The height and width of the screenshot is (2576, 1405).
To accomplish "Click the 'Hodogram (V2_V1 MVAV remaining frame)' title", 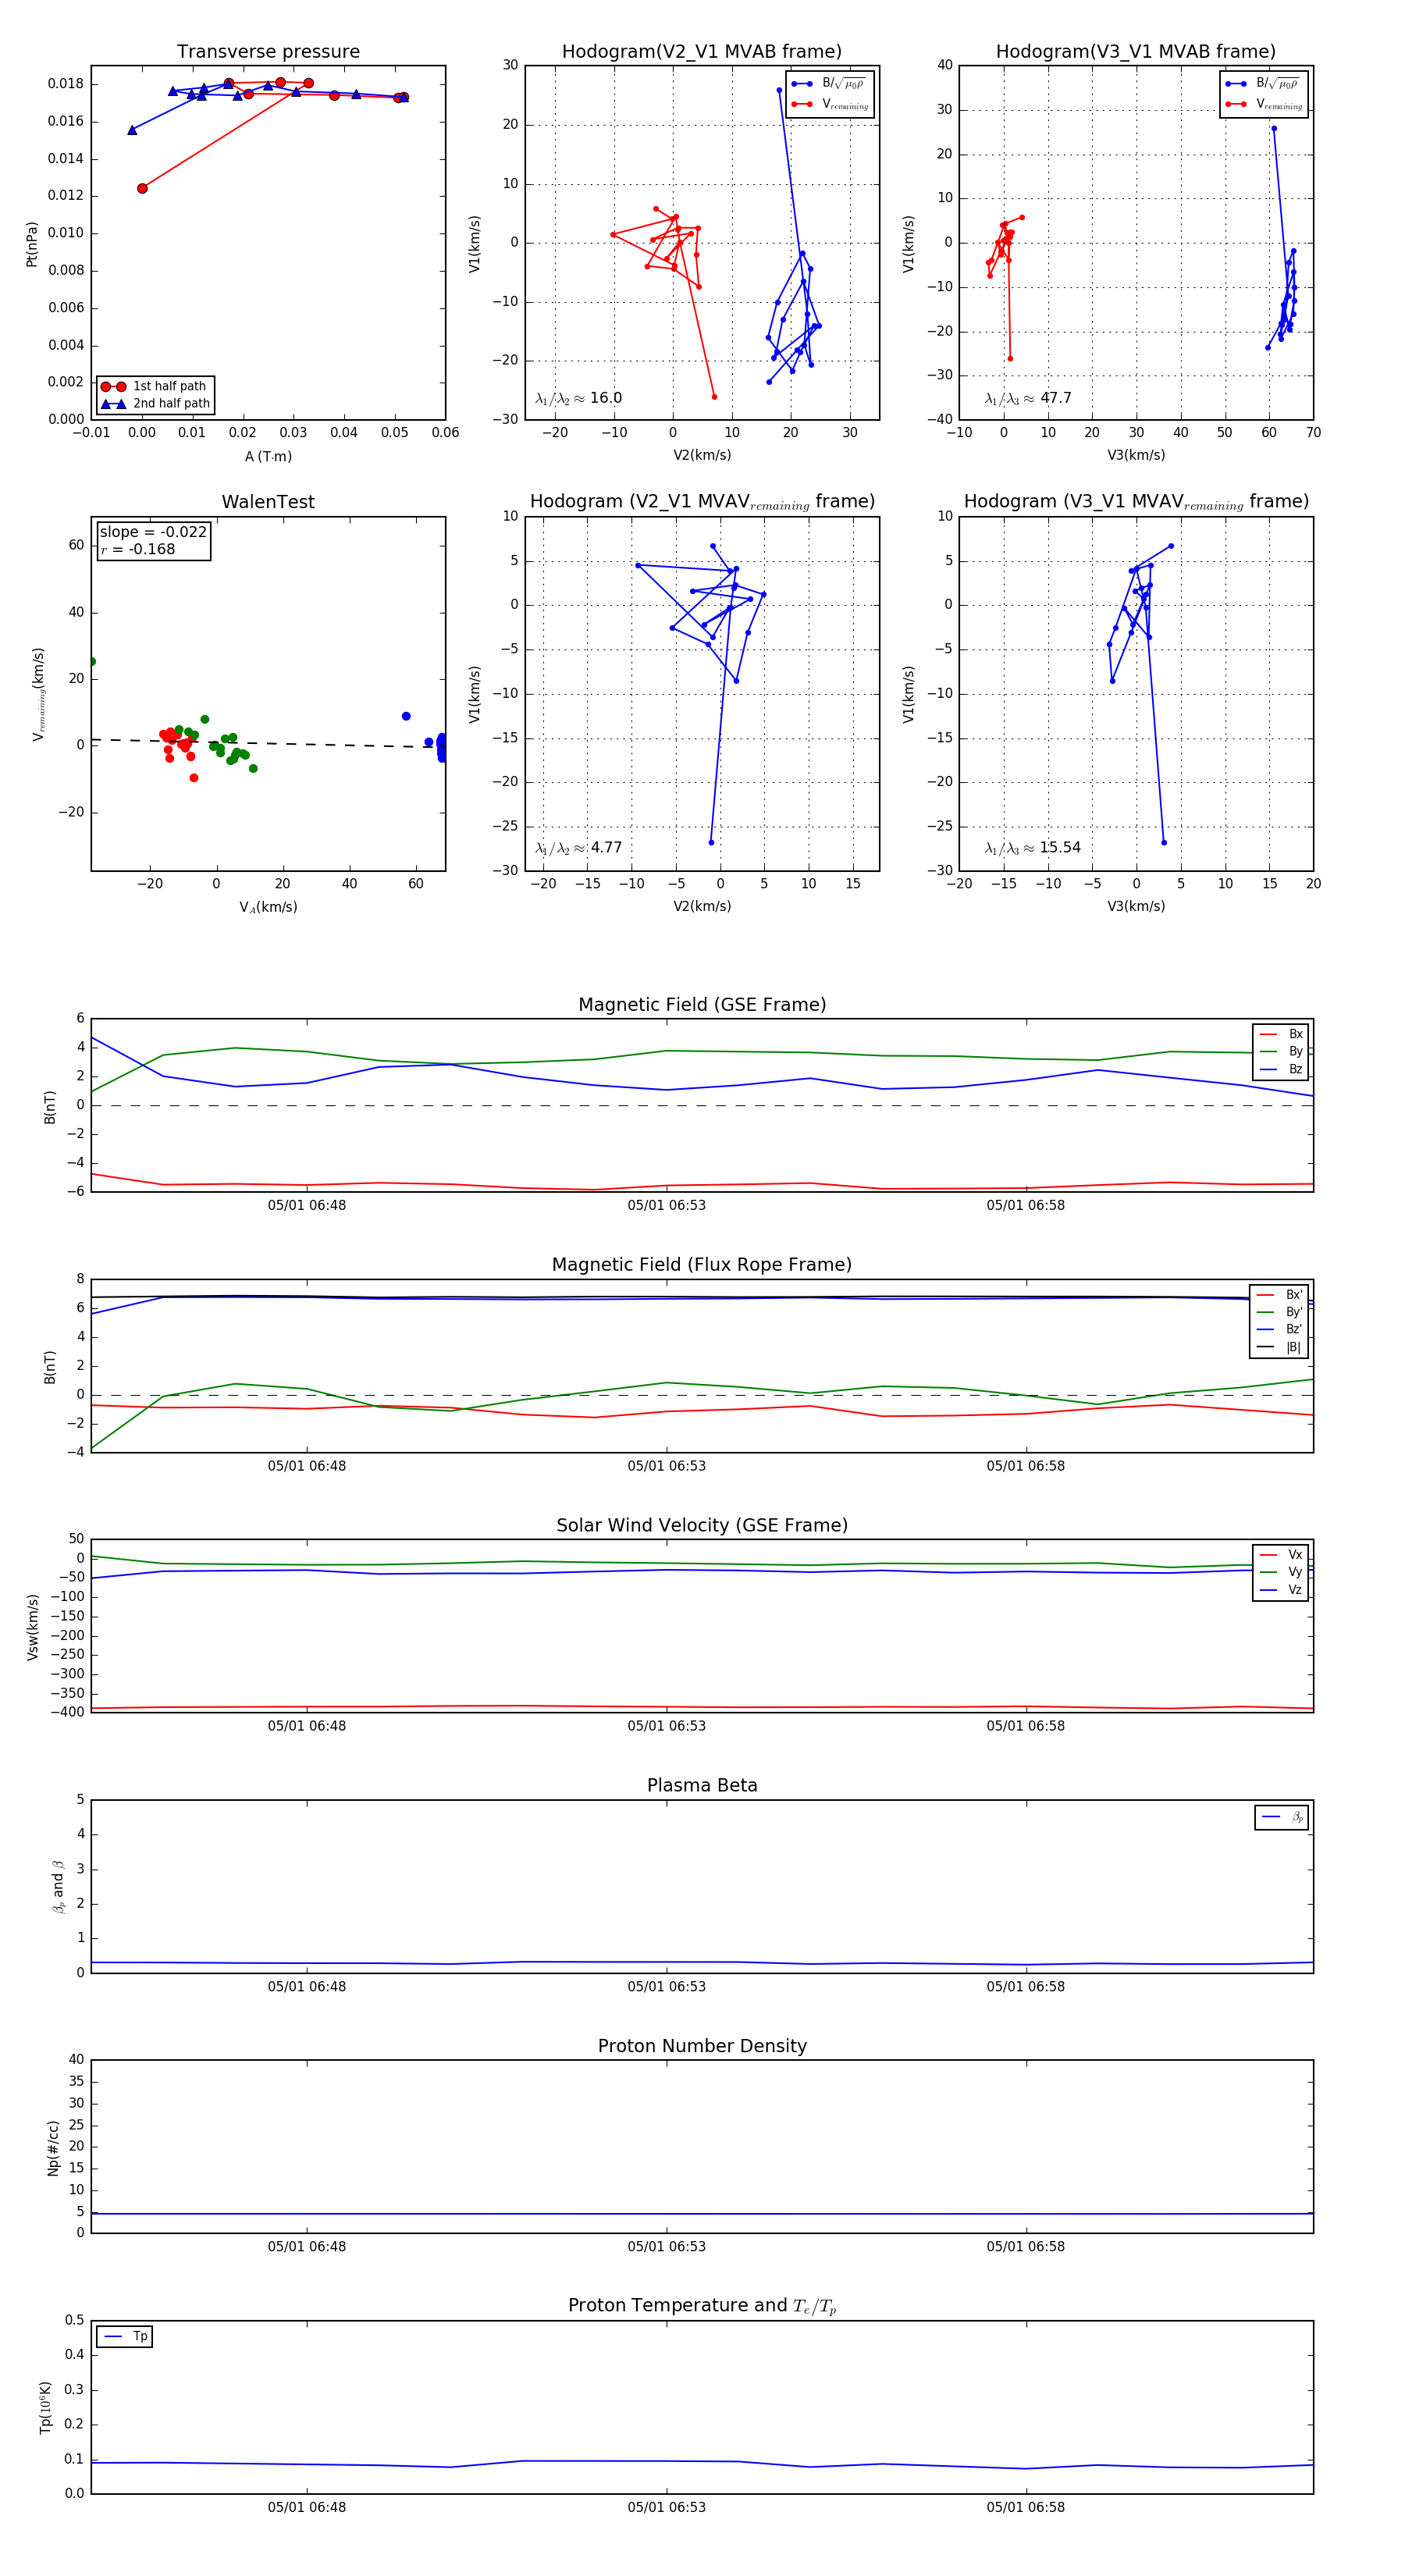I will coord(702,502).
